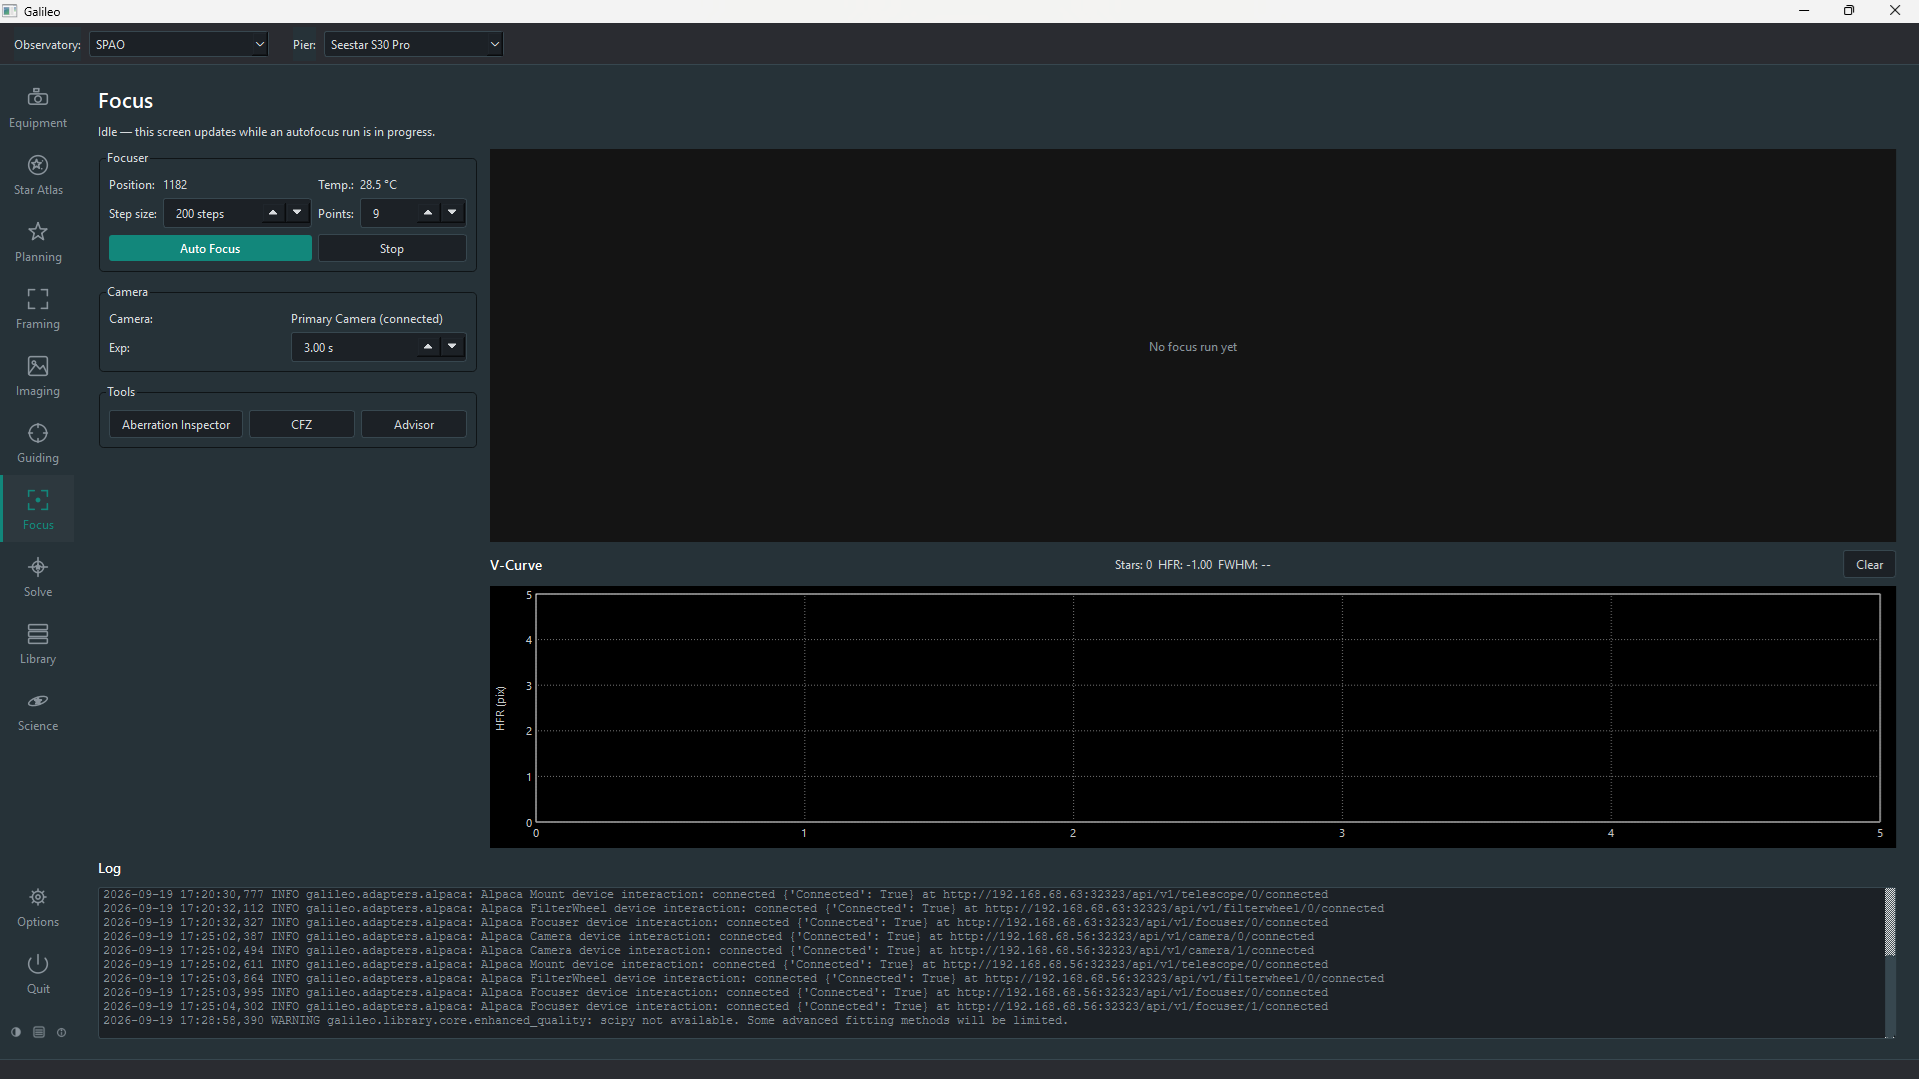Open the Star Atlas section
Viewport: 1919px width, 1079px height.
click(x=38, y=175)
